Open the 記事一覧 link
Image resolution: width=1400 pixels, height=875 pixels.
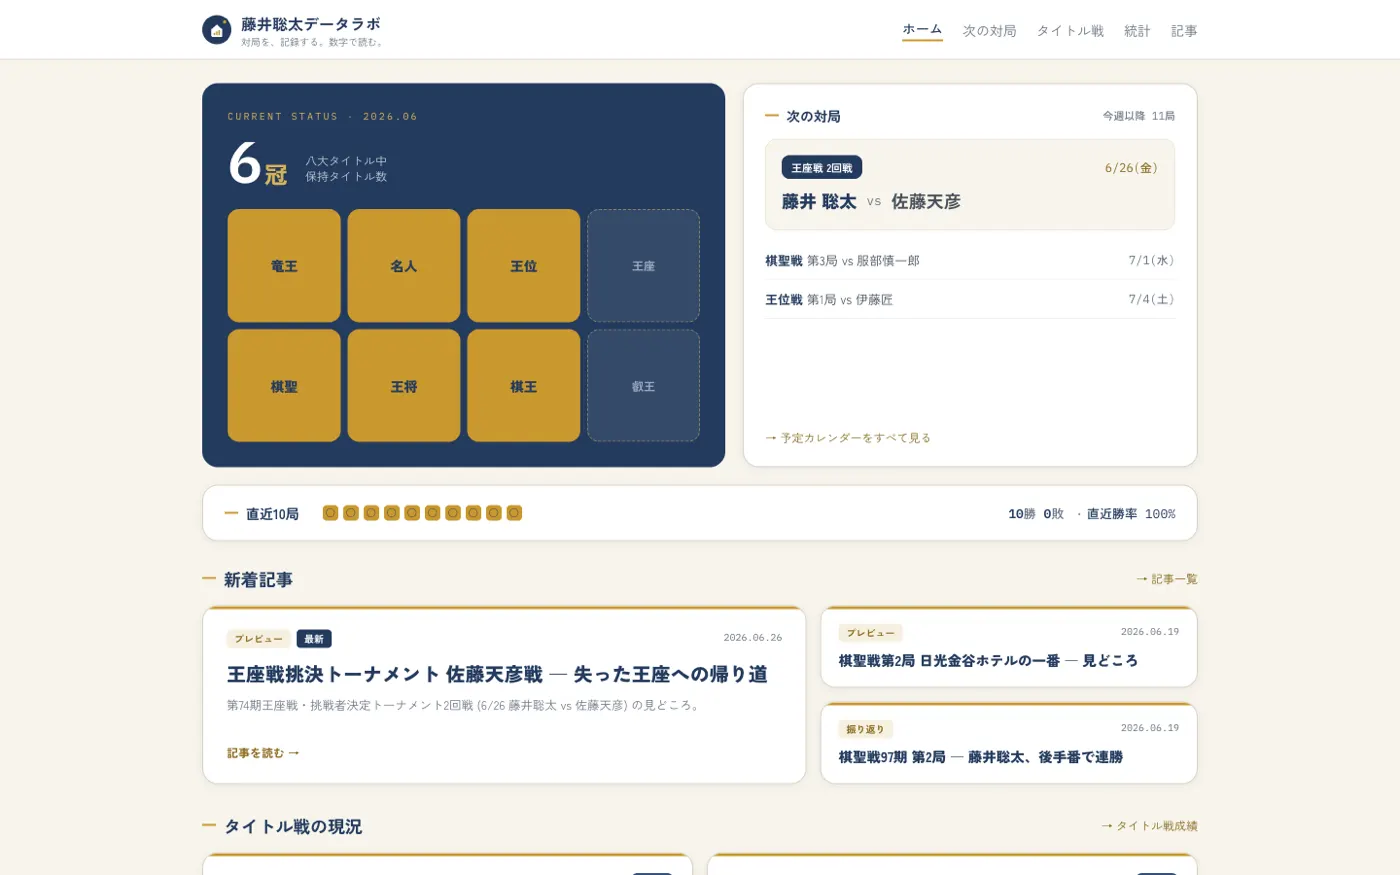pyautogui.click(x=1167, y=579)
